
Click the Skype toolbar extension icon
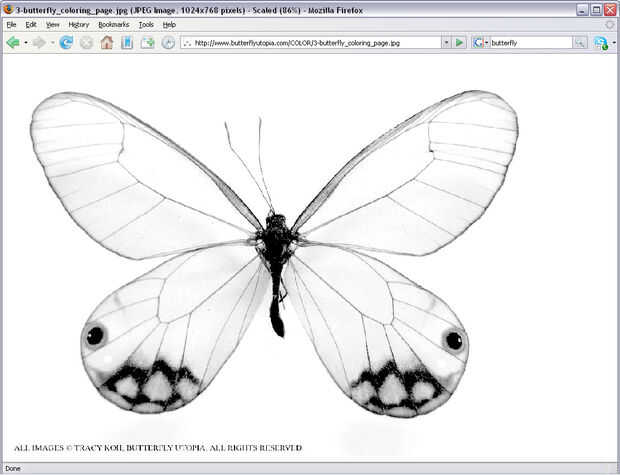coord(601,43)
